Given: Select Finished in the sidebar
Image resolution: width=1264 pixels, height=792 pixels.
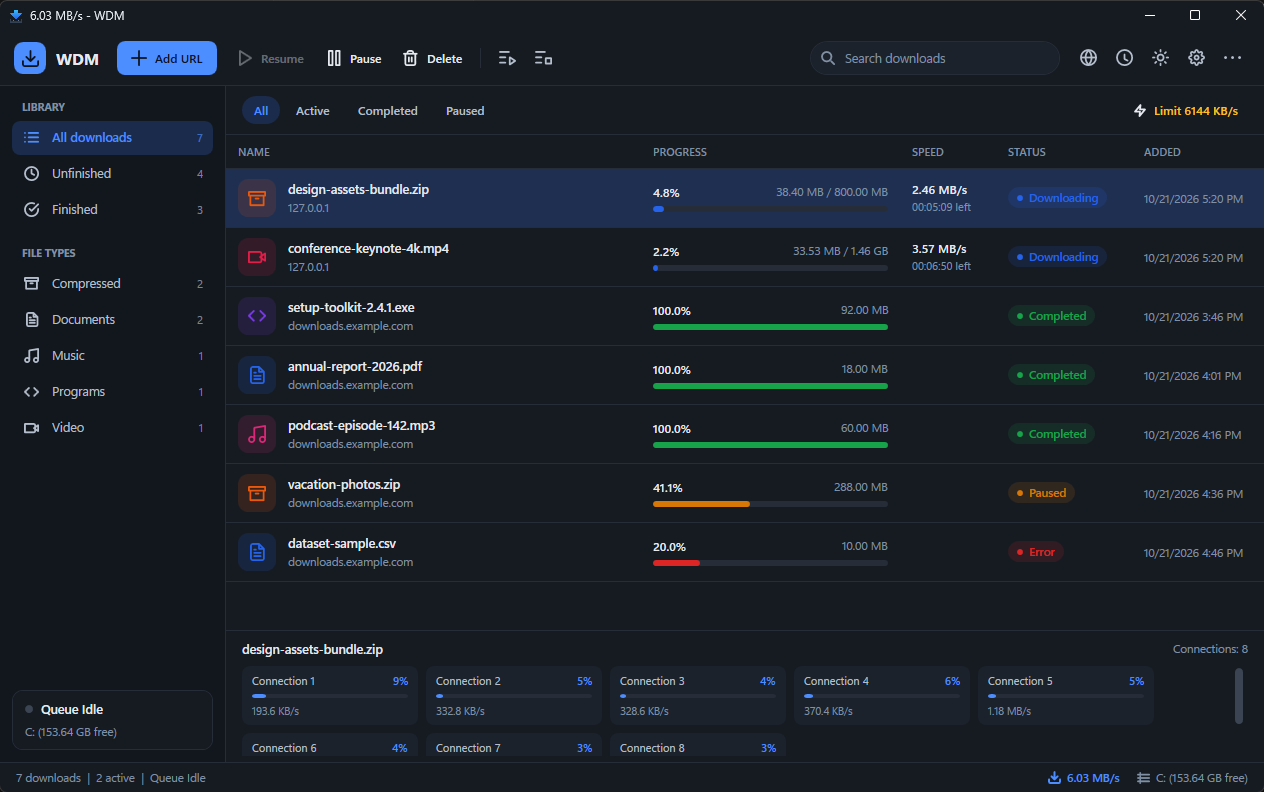Looking at the screenshot, I should (112, 210).
